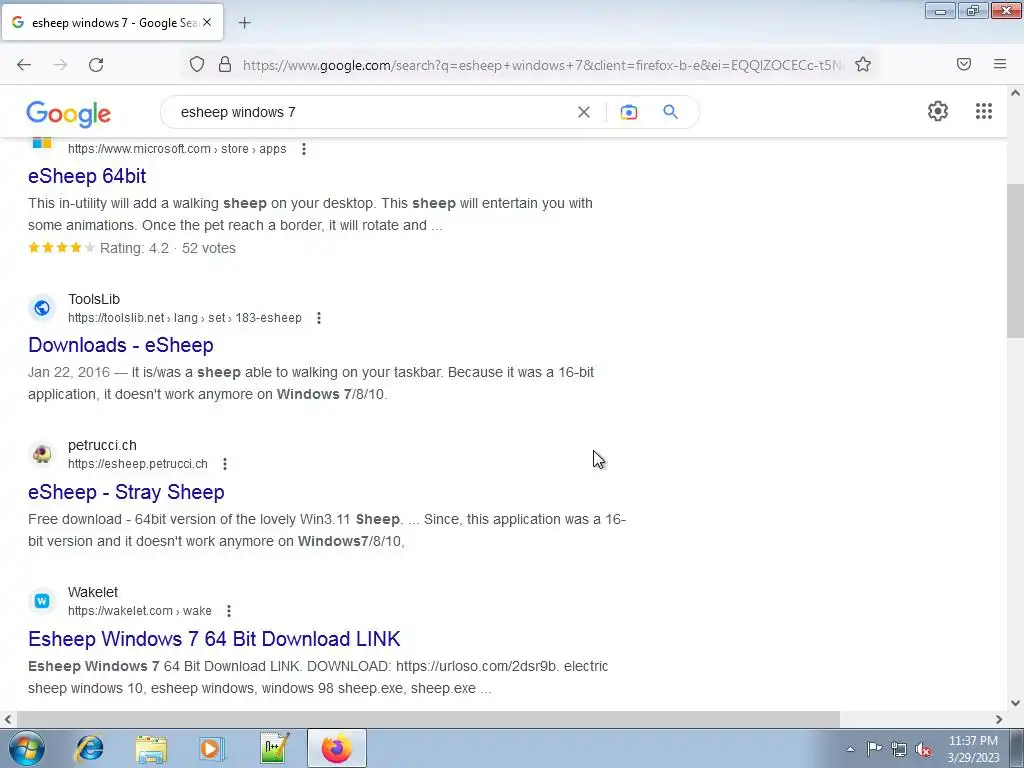Viewport: 1024px width, 768px height.
Task: Show hidden system tray icons
Action: [x=850, y=749]
